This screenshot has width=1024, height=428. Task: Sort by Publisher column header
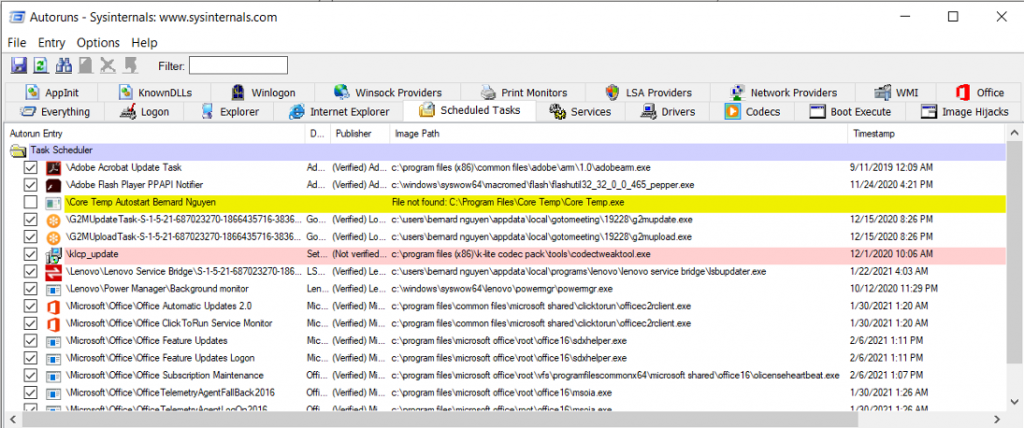360,133
